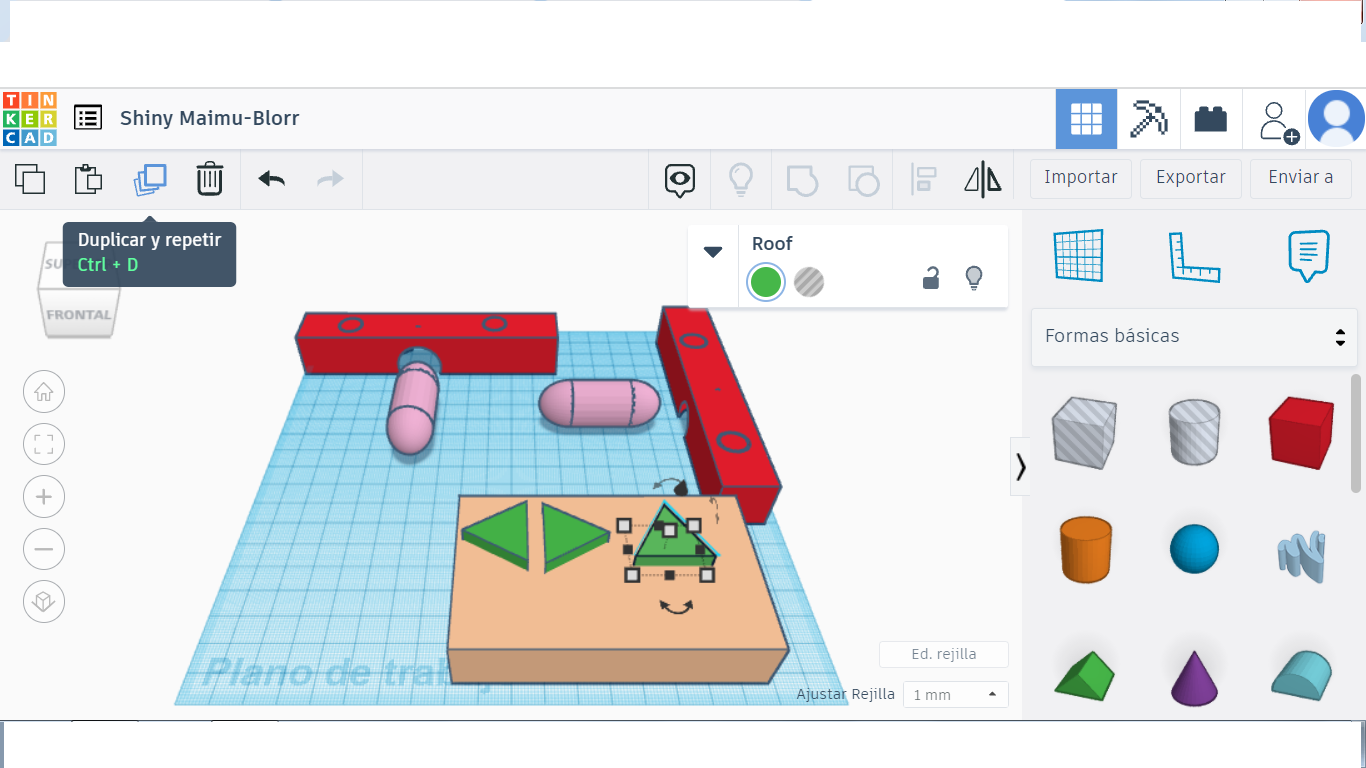Select the Ruler tool icon
Screen dimensions: 1366x768
tap(1194, 257)
